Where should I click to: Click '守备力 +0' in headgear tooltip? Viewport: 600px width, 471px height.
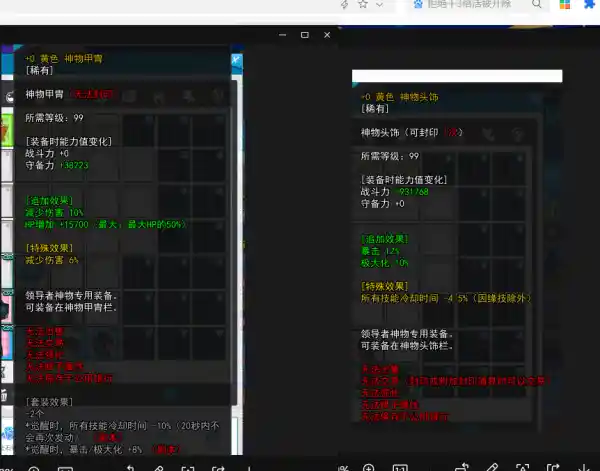[382, 204]
